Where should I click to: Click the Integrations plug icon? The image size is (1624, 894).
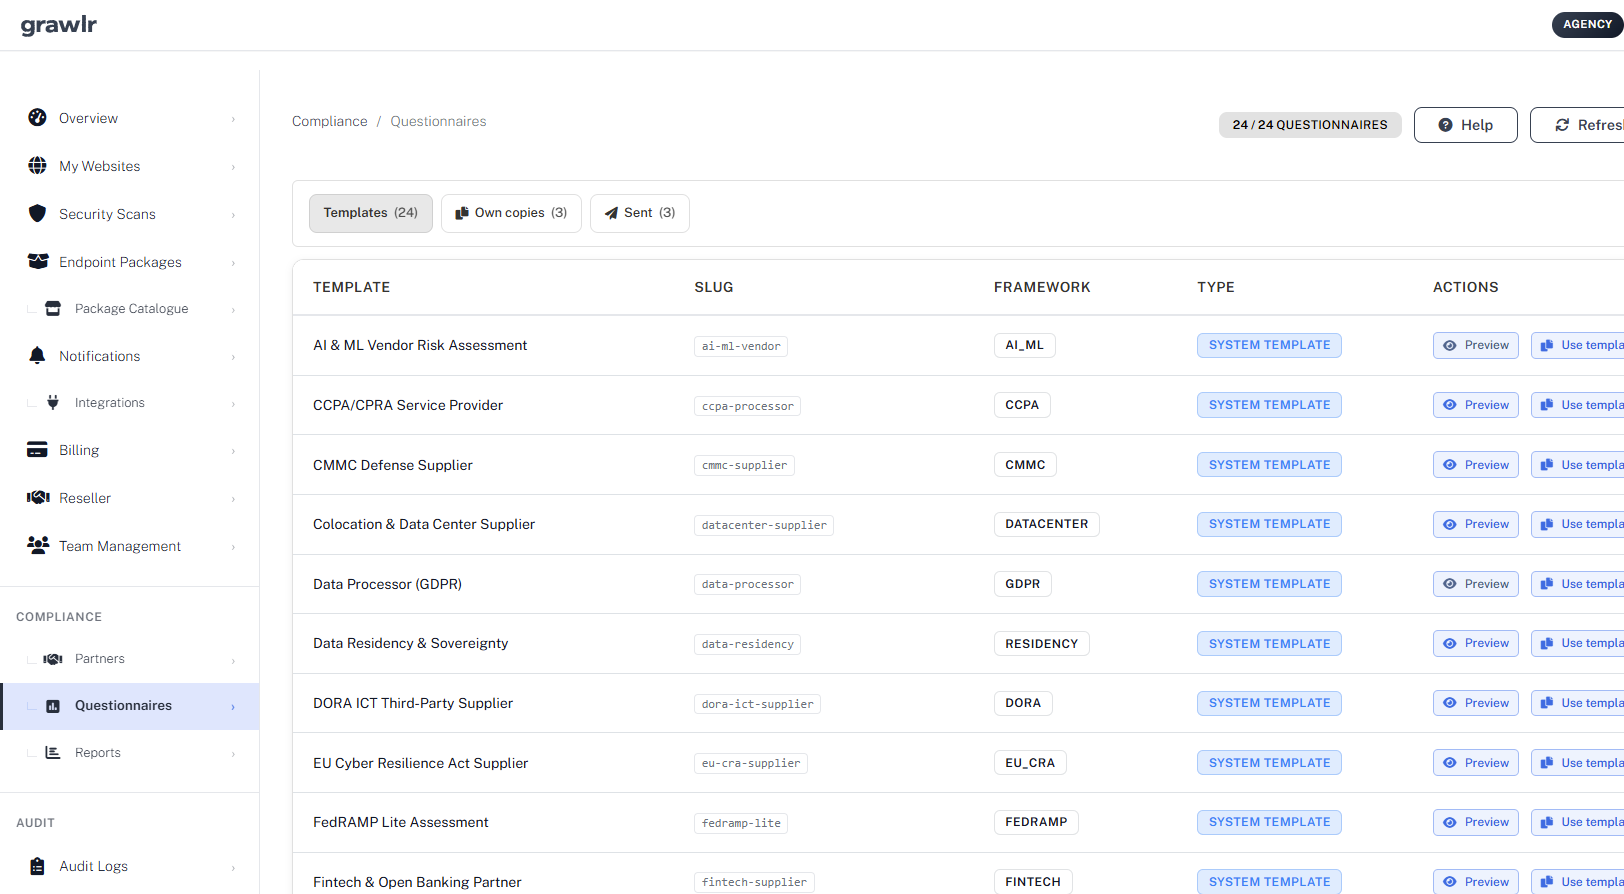(x=54, y=402)
